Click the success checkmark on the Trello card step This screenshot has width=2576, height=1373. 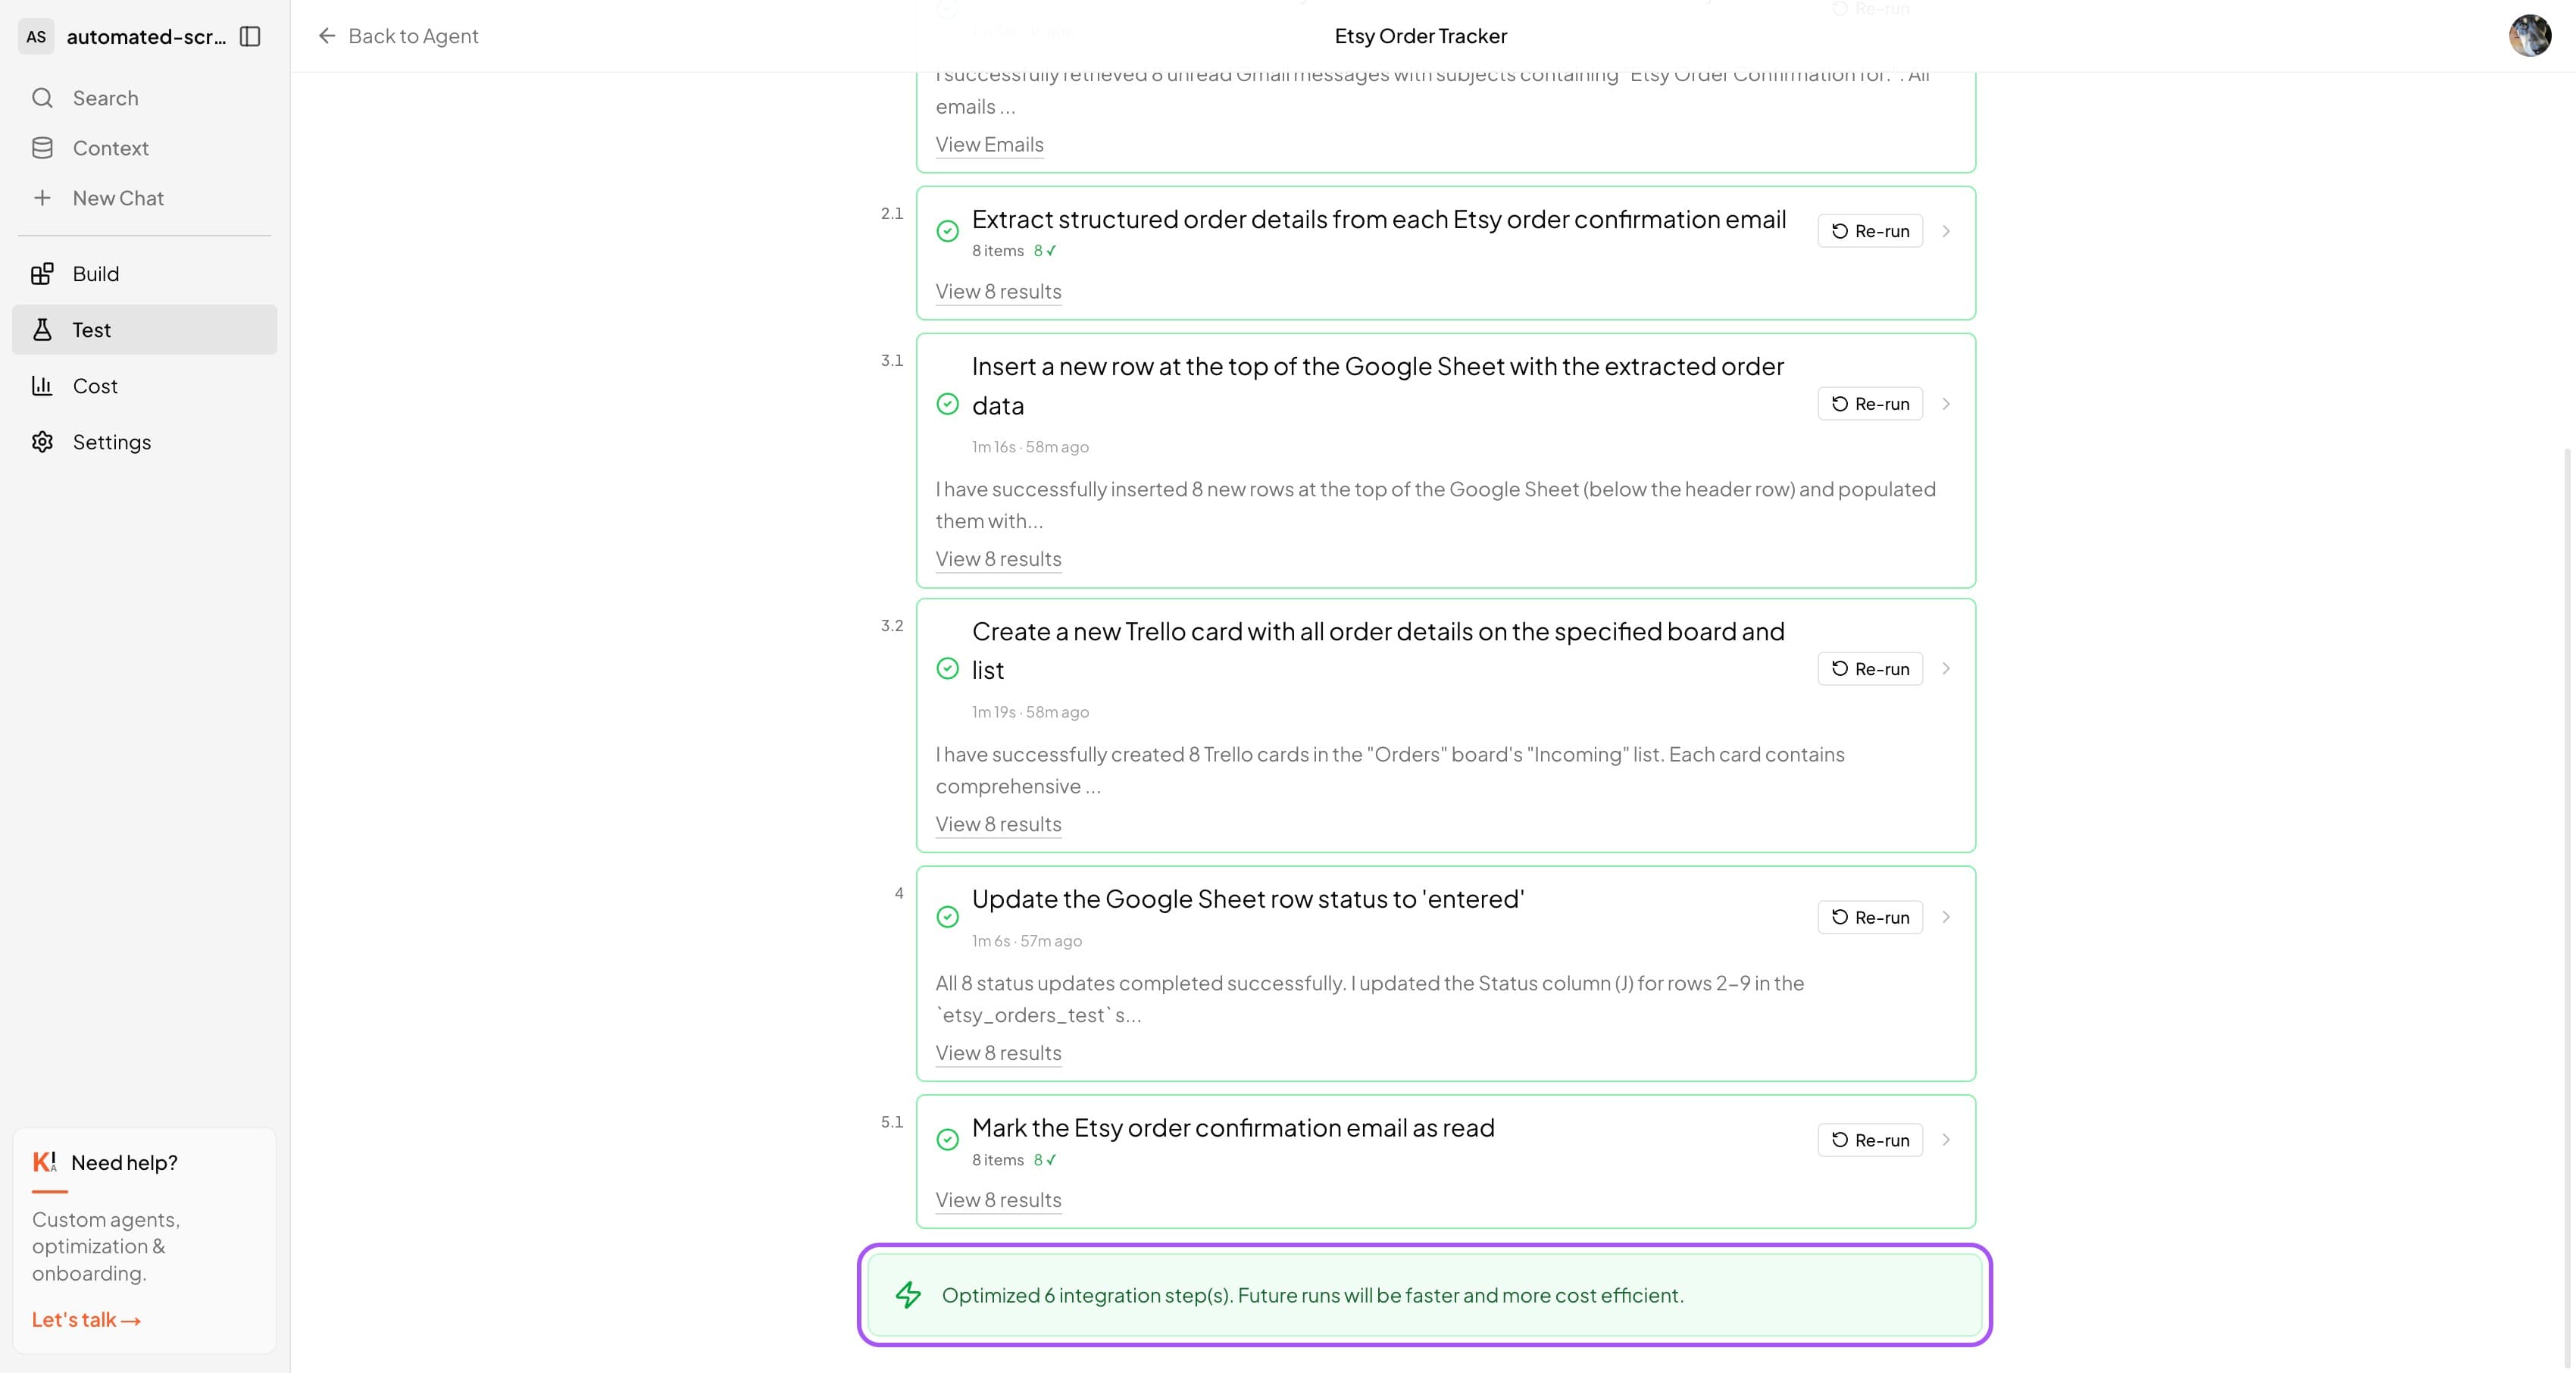948,669
